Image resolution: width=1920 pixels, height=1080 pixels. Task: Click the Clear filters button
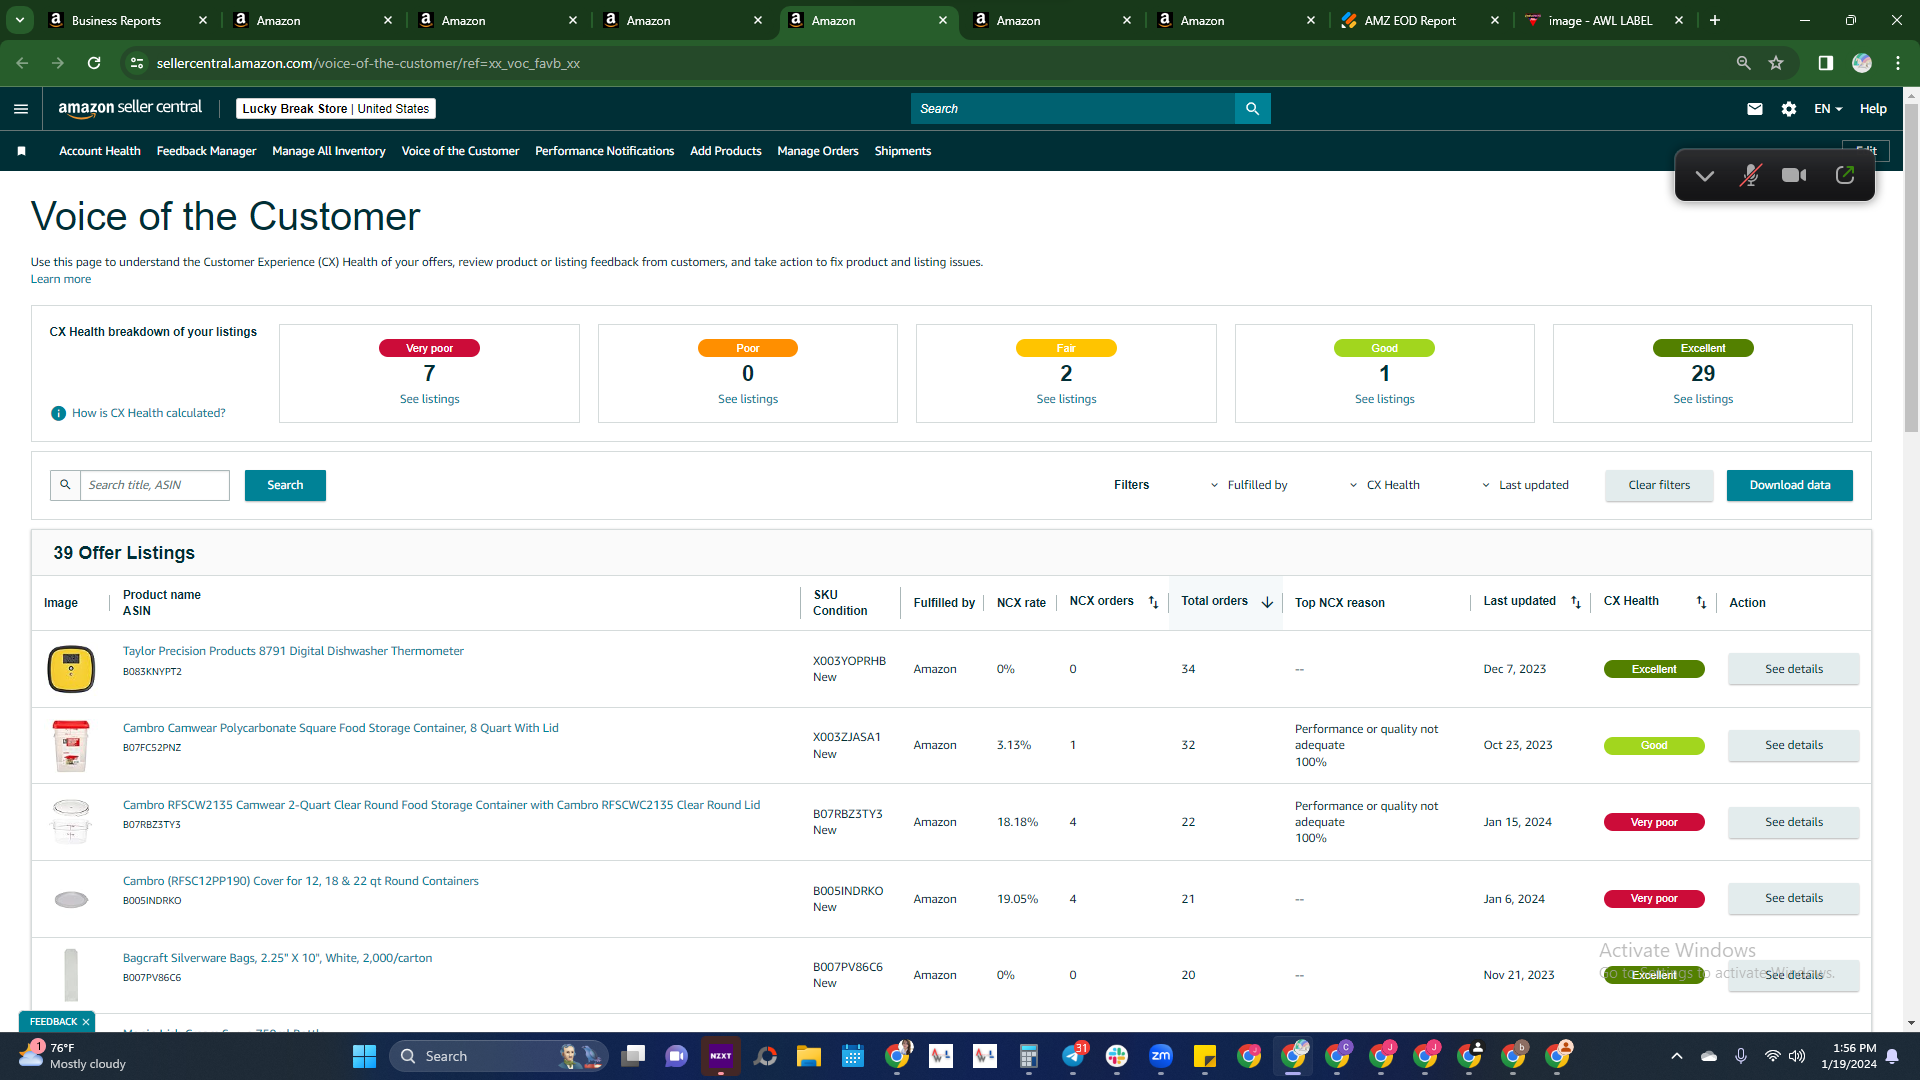coord(1659,485)
